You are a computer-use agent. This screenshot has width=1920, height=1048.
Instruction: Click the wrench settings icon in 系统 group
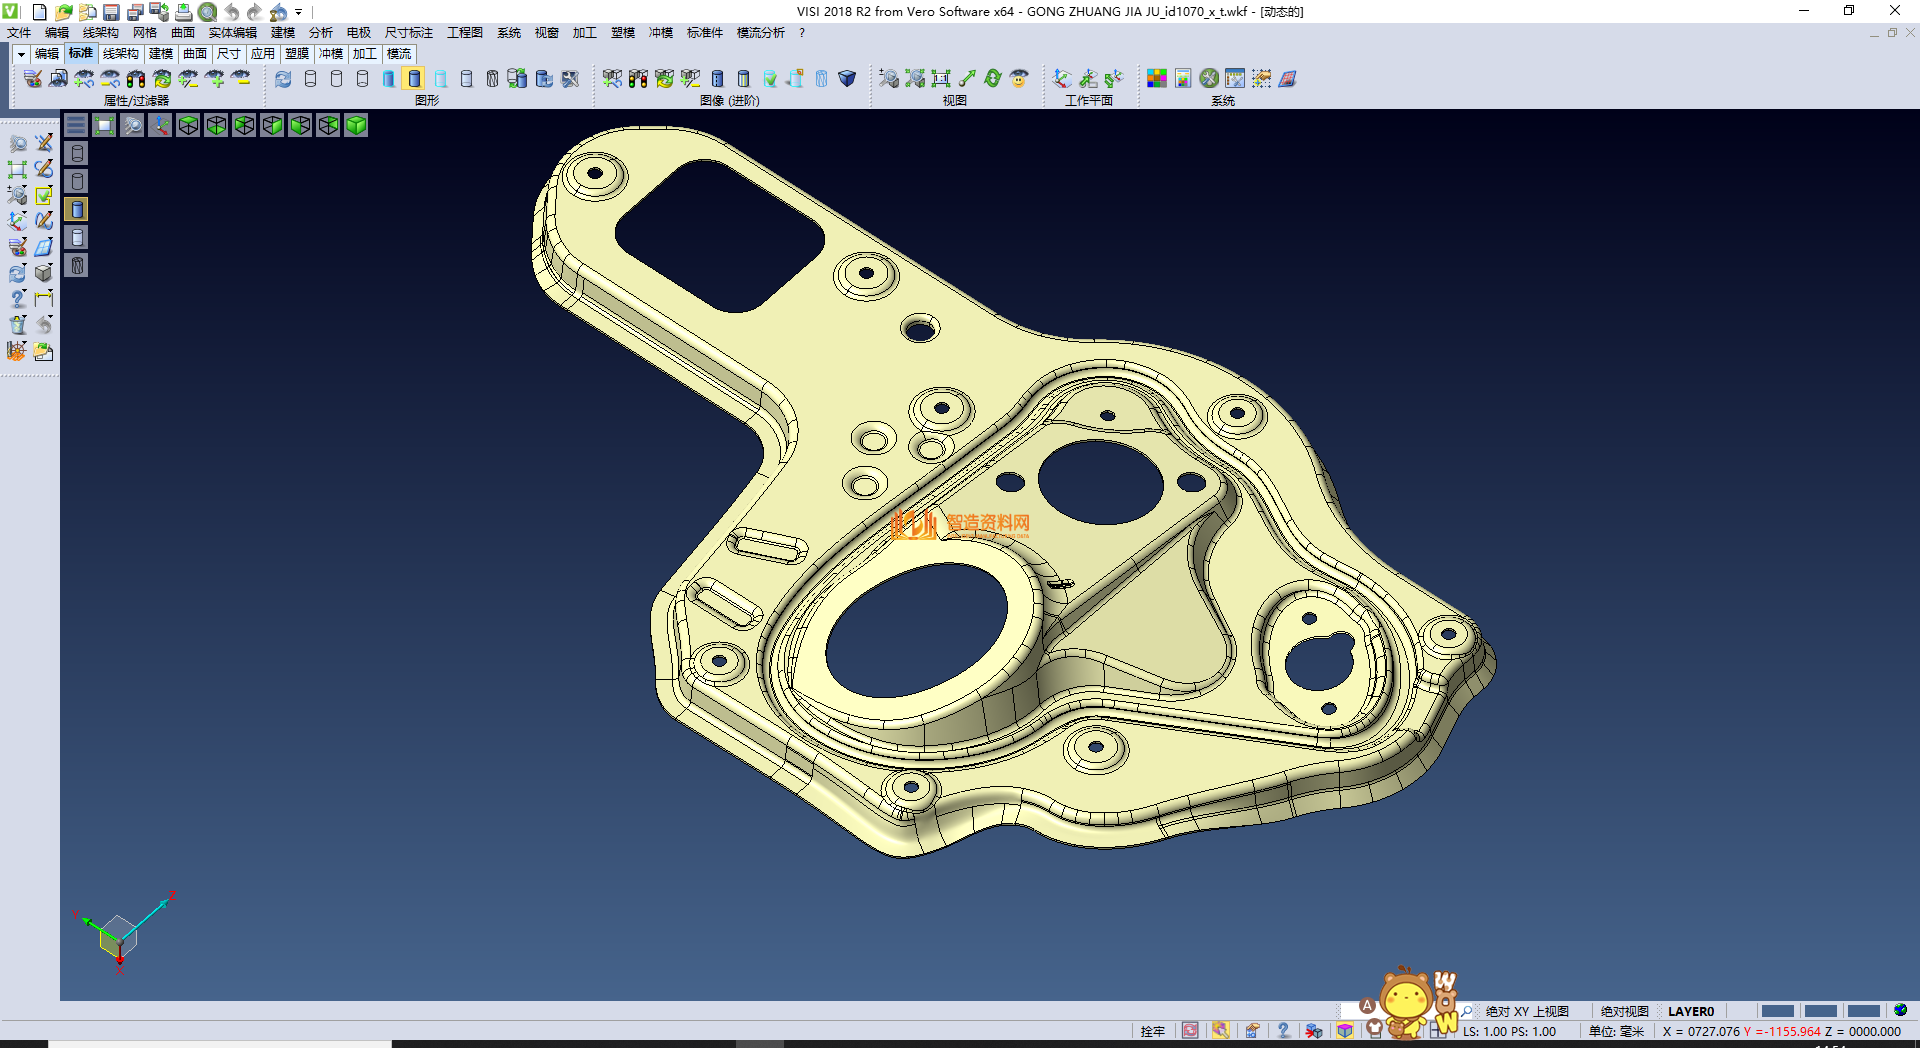[x=1209, y=79]
